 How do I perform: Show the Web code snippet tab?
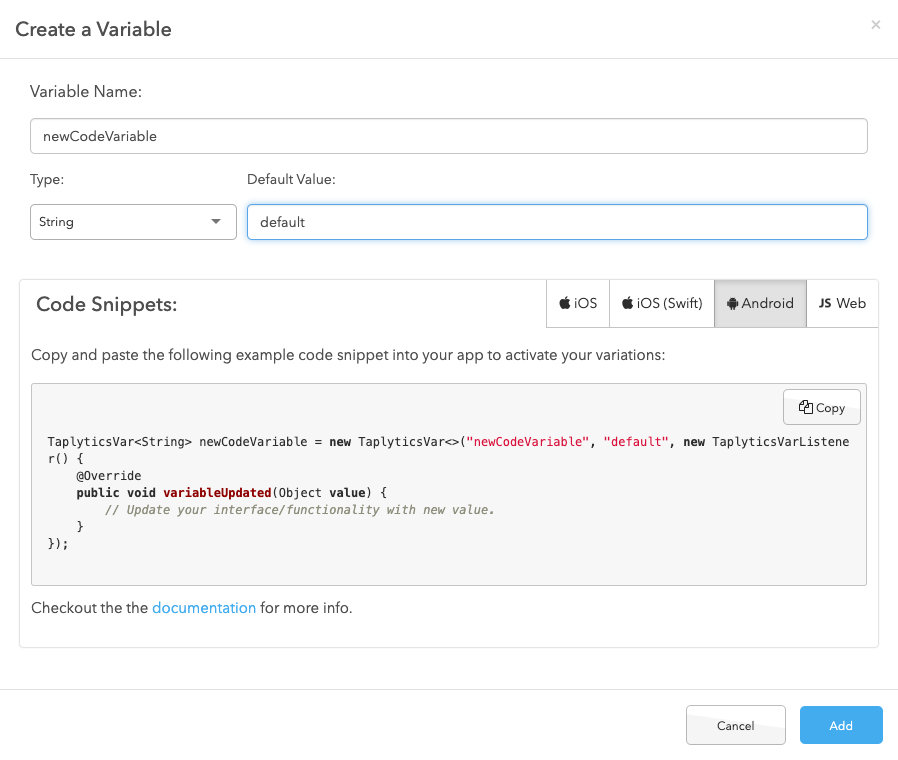[x=842, y=304]
